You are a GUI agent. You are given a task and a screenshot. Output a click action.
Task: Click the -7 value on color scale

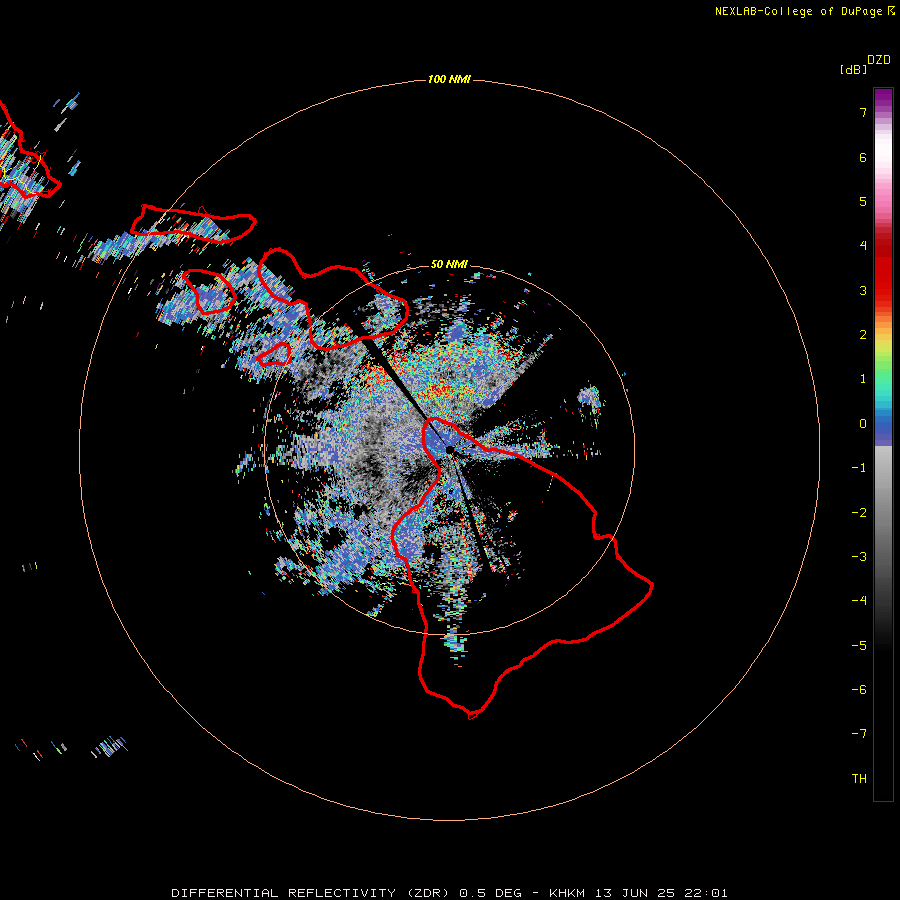[859, 734]
